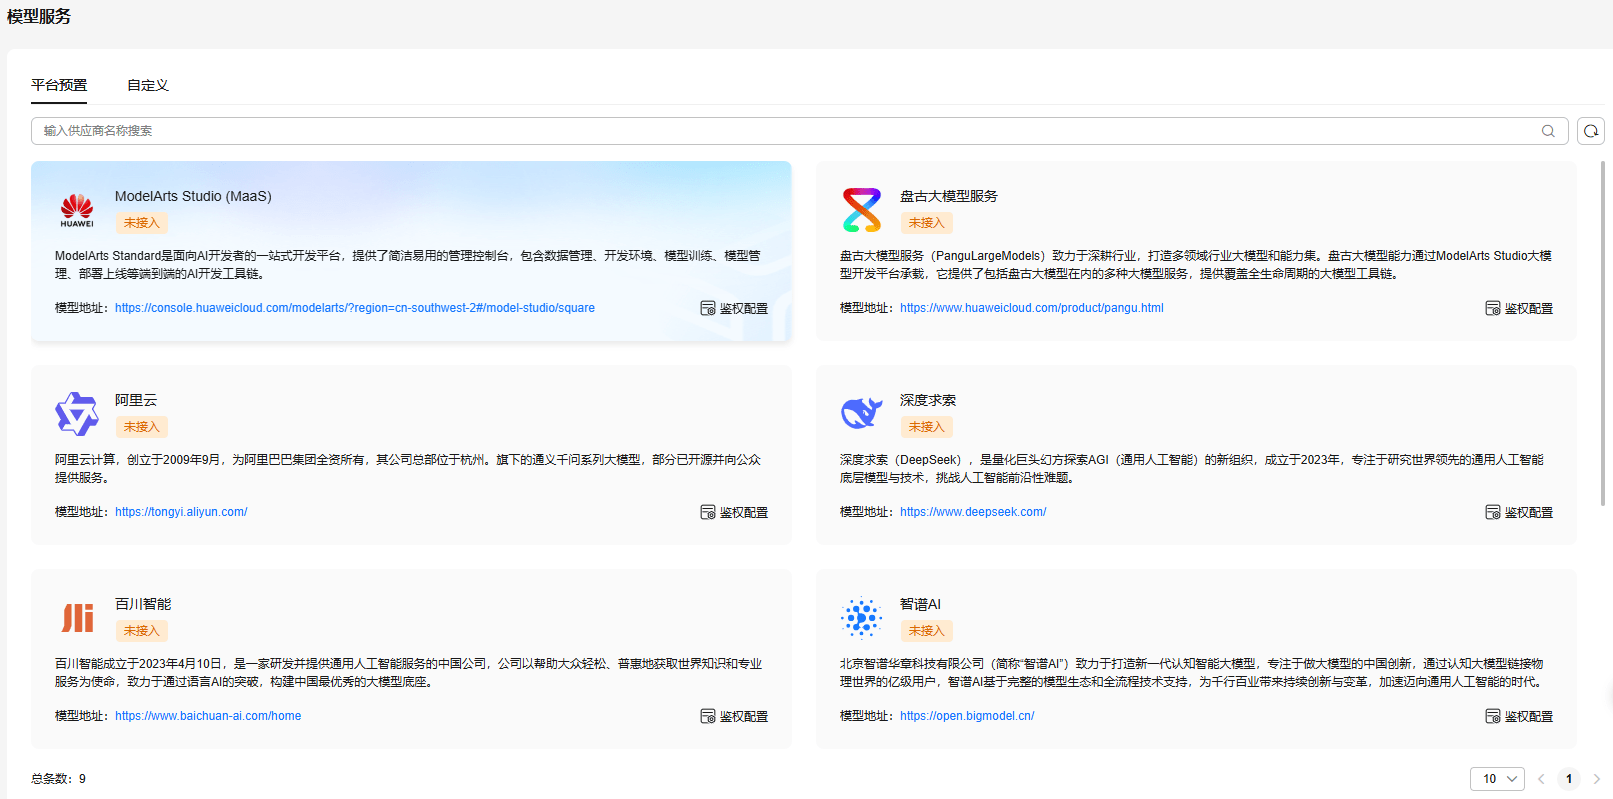Go to the previous page arrow
Screen dimensions: 1613x799
[x=1541, y=779]
